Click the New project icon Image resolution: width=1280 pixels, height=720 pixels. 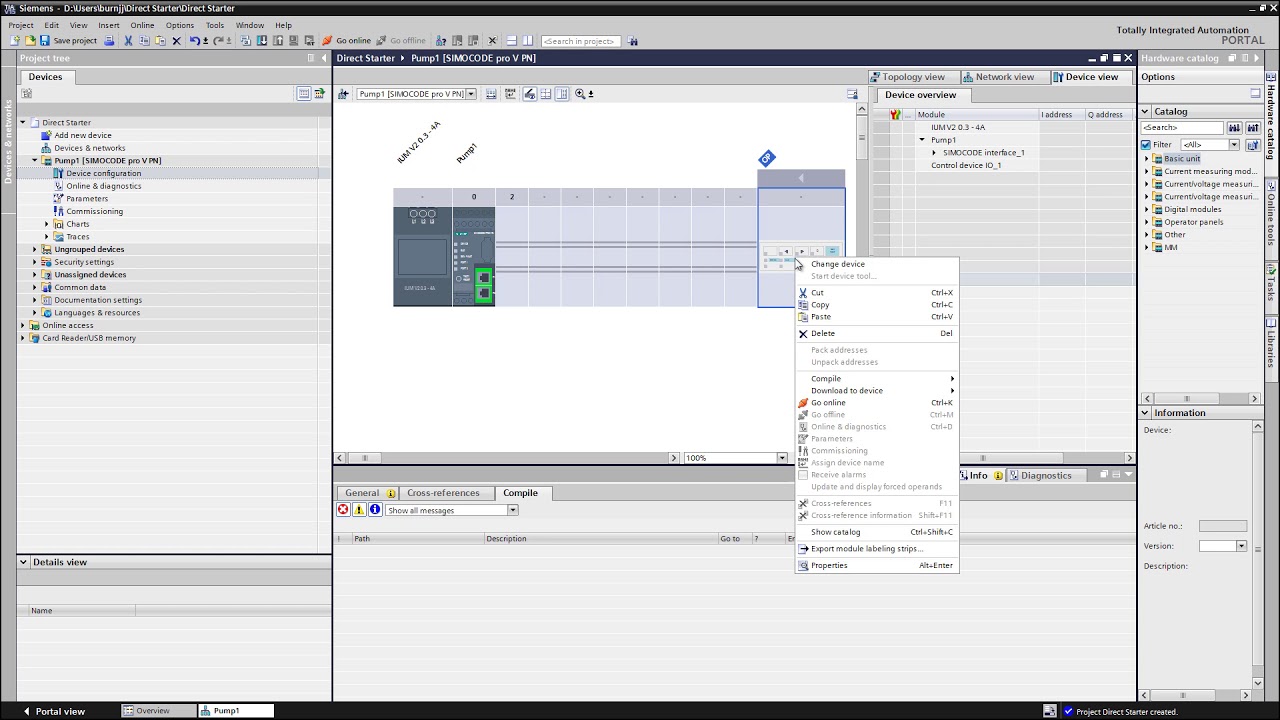[14, 41]
